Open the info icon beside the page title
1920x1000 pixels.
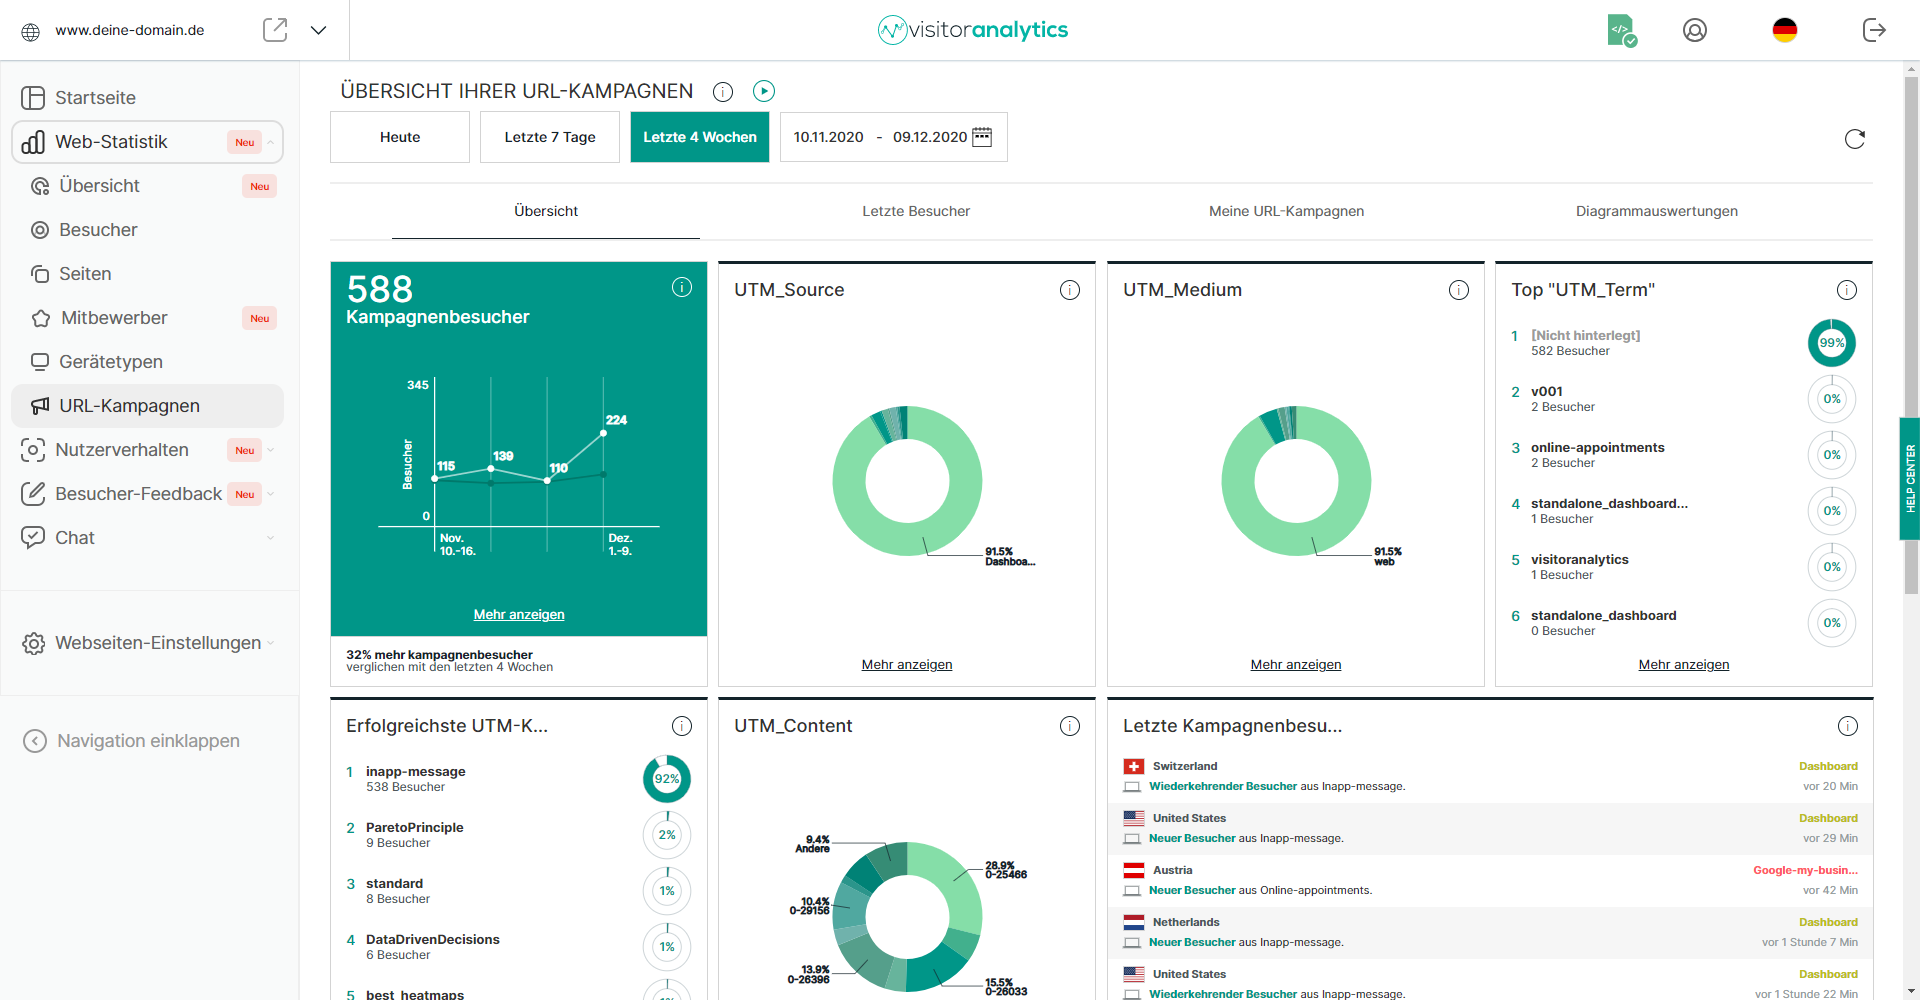(x=723, y=92)
